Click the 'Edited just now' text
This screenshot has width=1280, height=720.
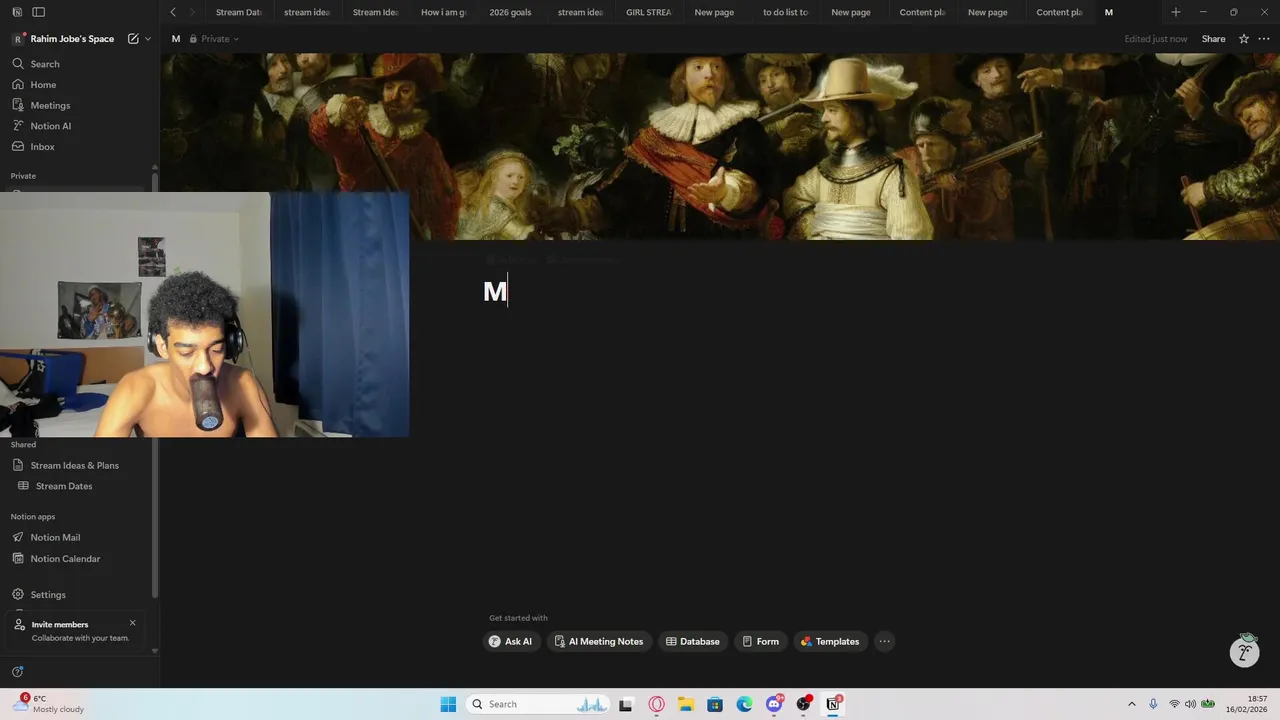1155,39
